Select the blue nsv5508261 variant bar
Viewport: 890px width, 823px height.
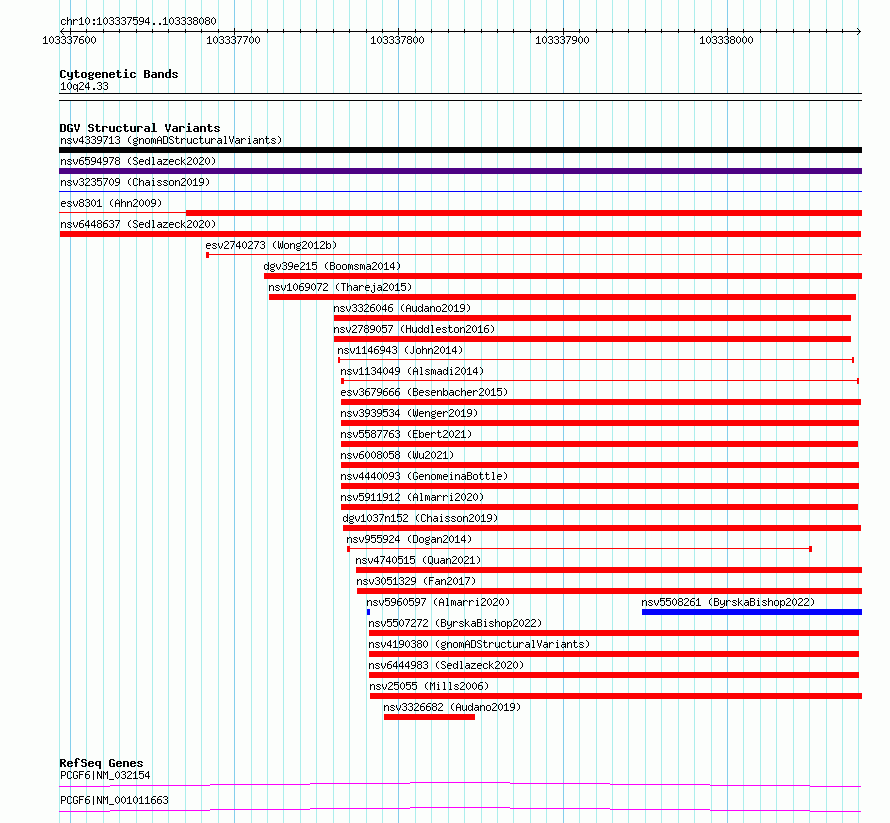[752, 612]
